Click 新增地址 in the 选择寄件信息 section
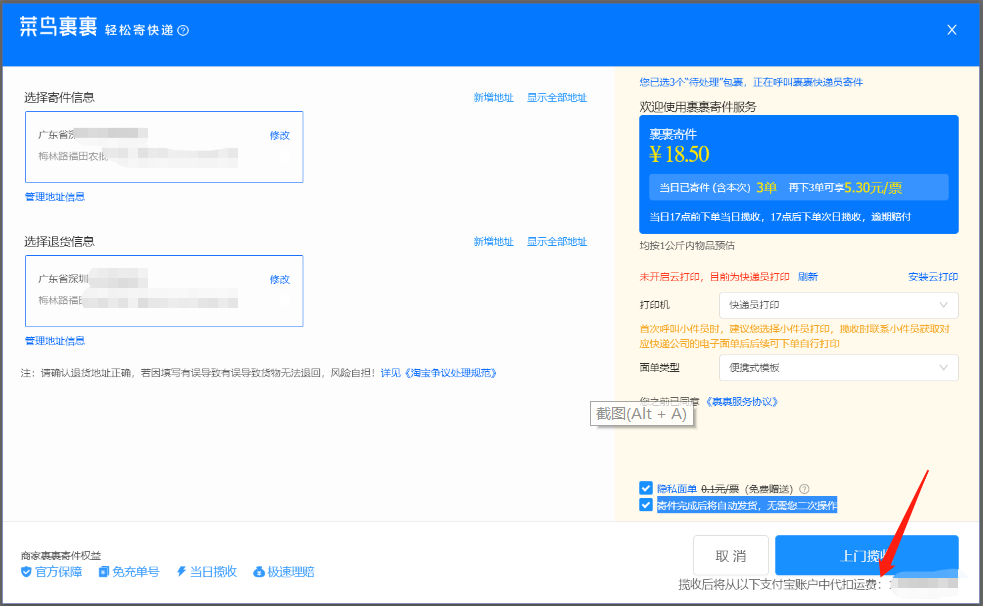Viewport: 983px width, 606px height. (x=493, y=97)
